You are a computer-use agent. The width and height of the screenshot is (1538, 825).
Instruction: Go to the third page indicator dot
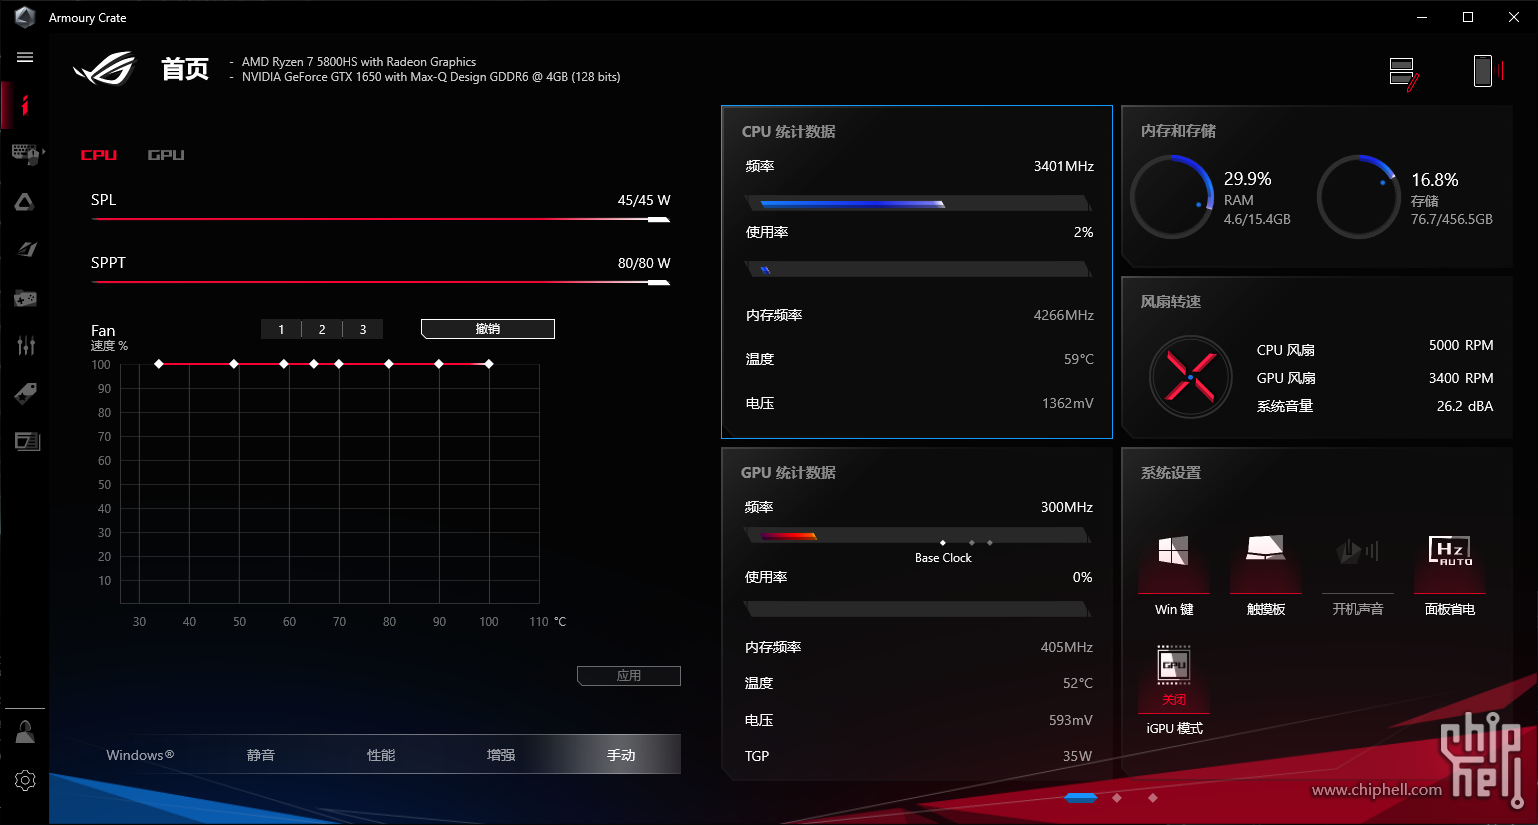pos(1153,798)
